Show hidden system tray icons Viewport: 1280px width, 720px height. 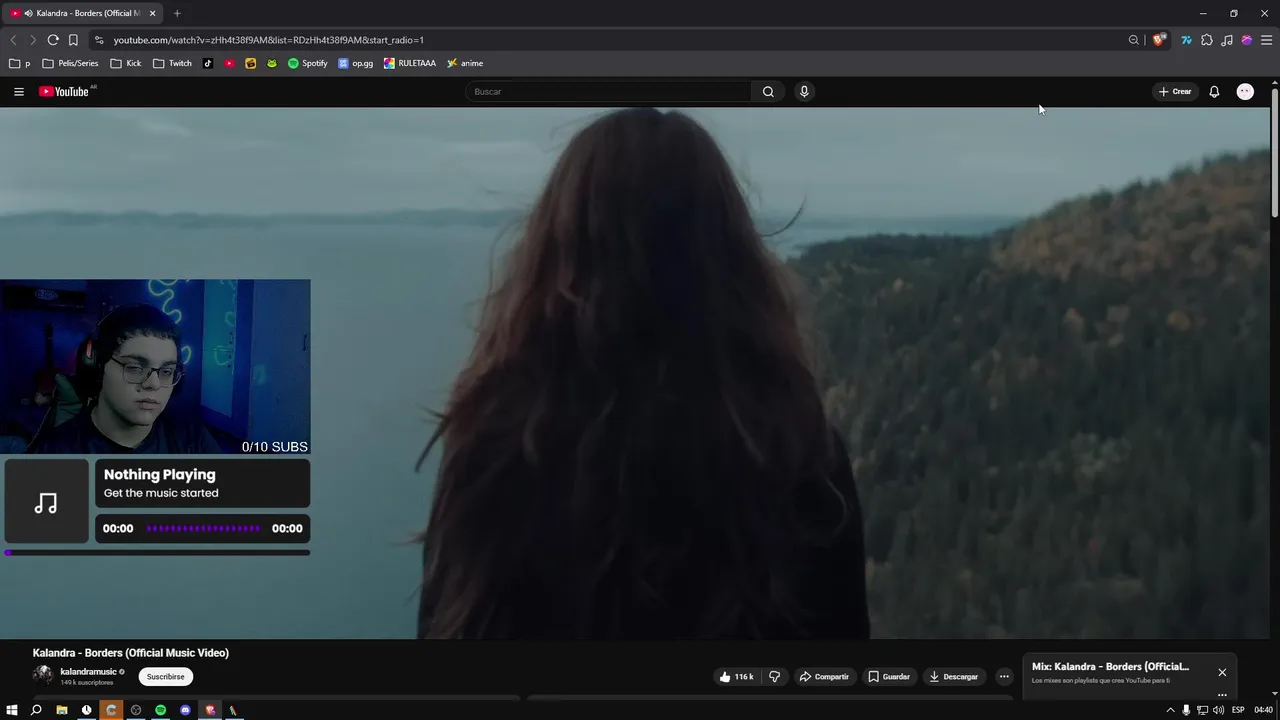point(1170,710)
